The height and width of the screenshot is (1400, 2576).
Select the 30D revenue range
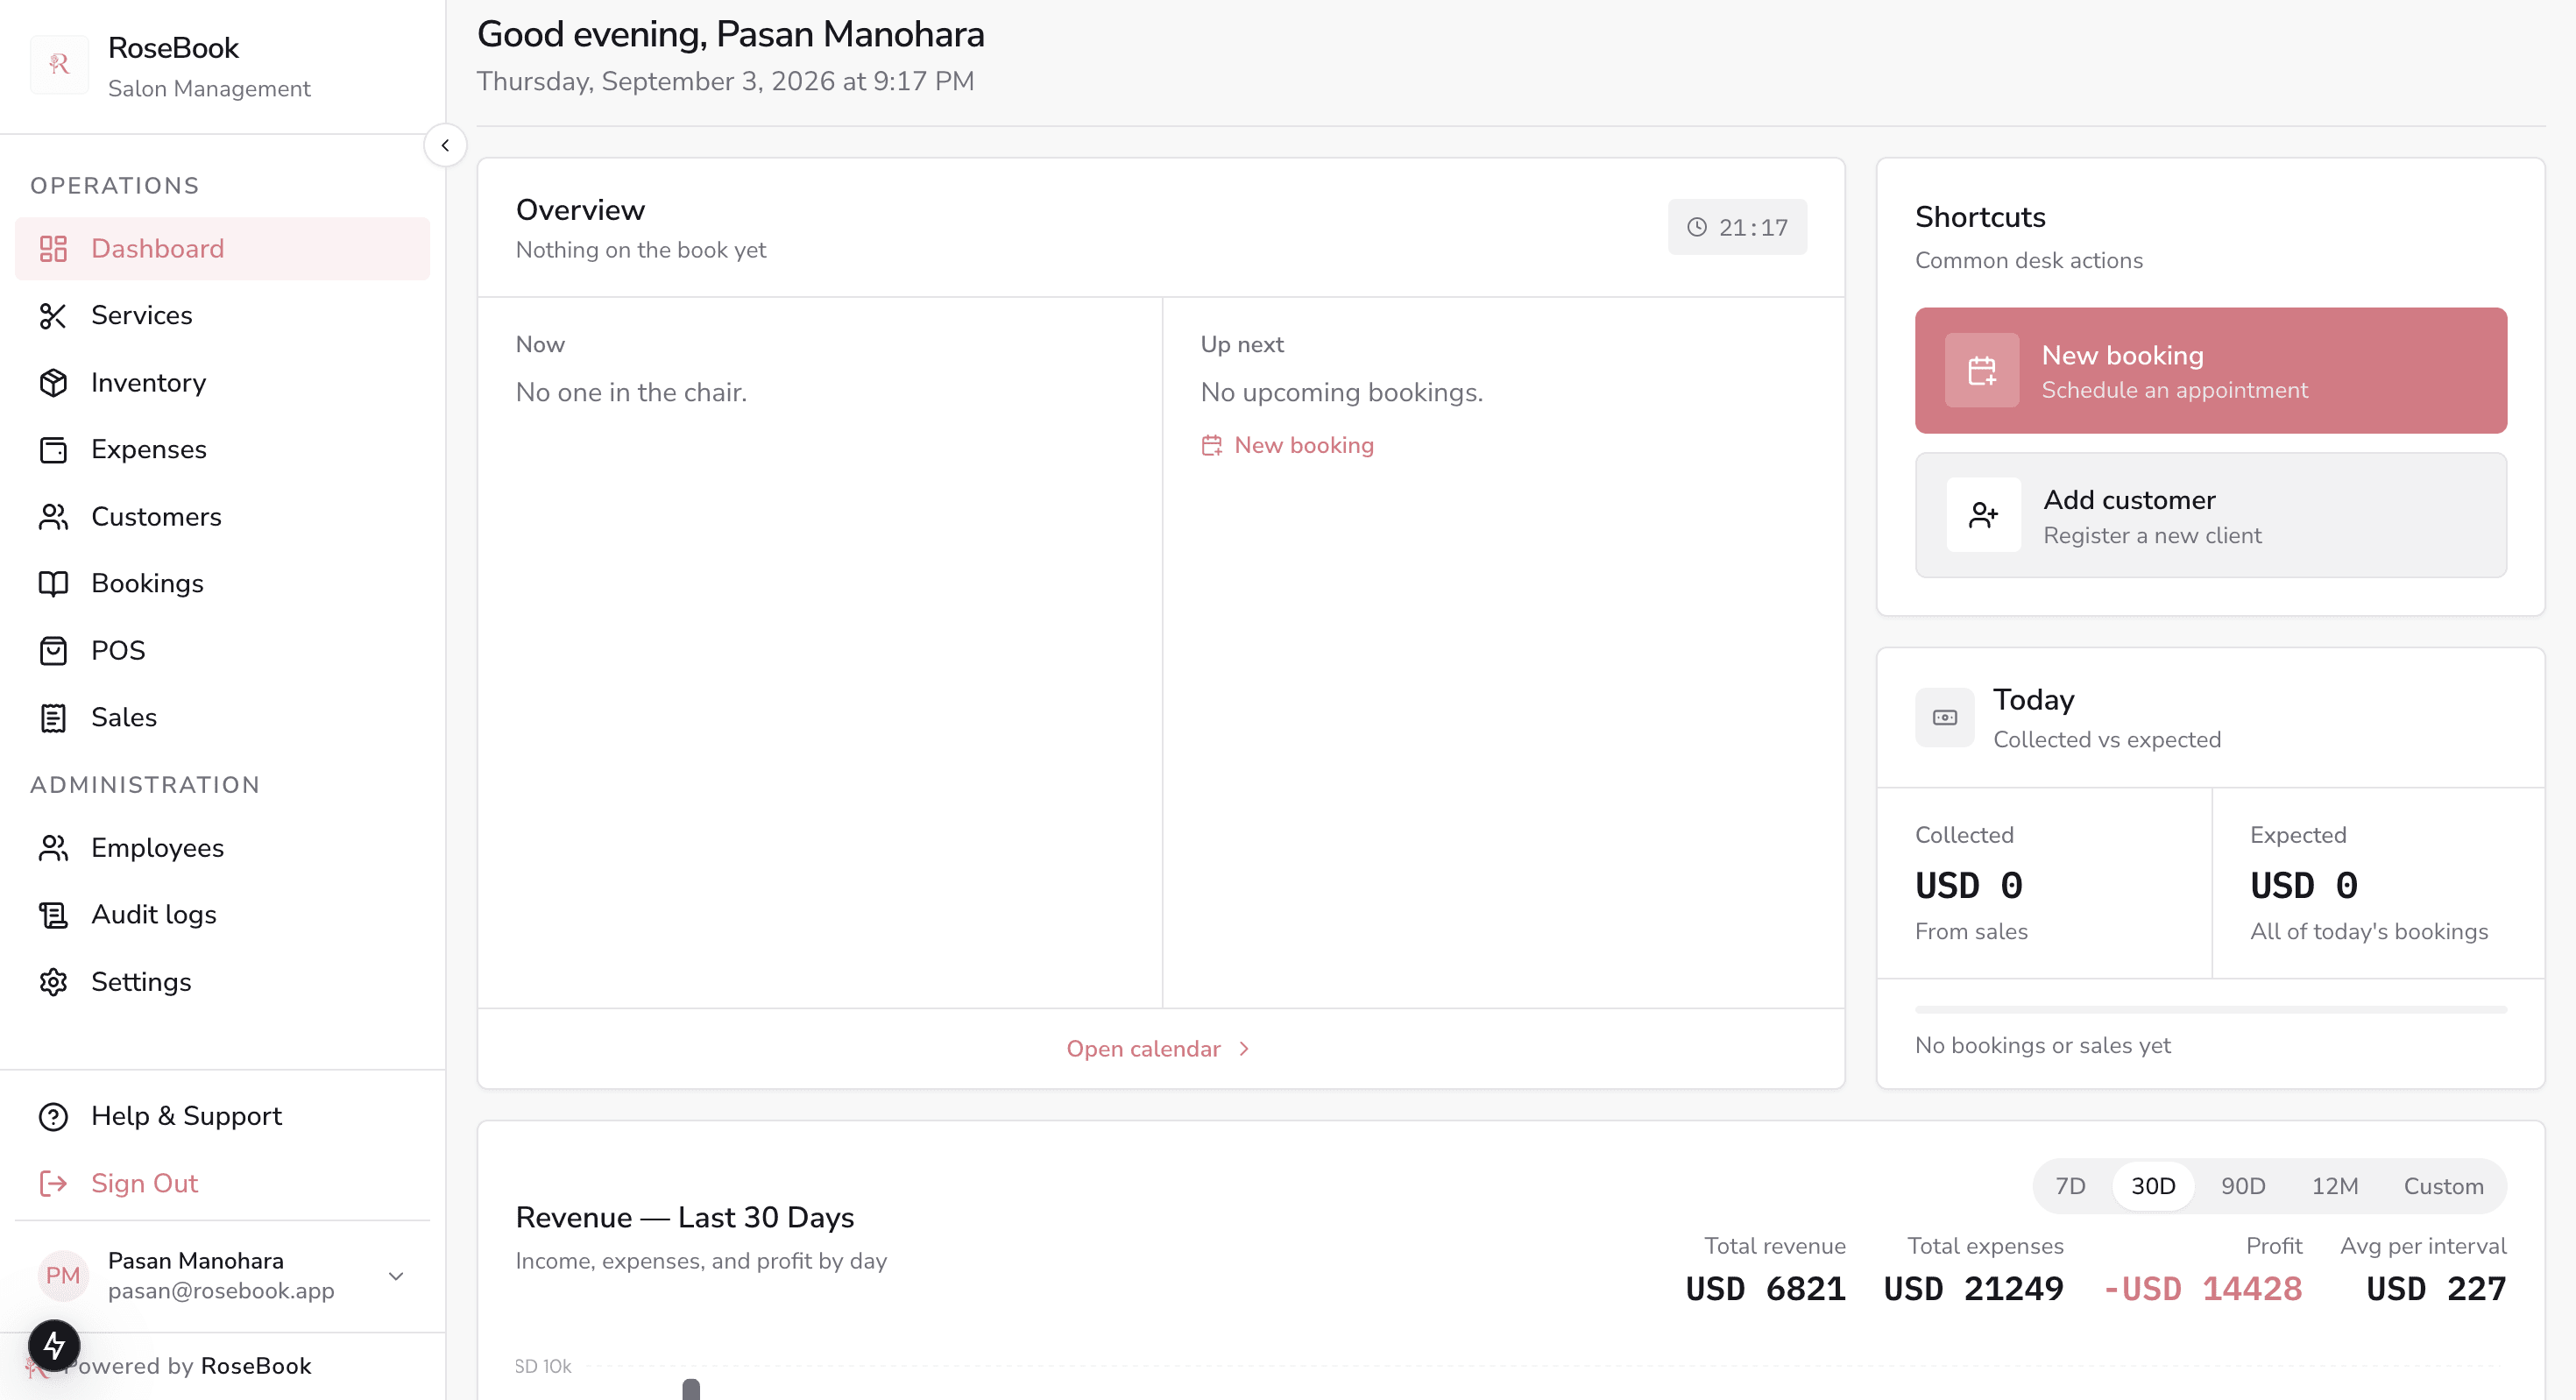2152,1185
